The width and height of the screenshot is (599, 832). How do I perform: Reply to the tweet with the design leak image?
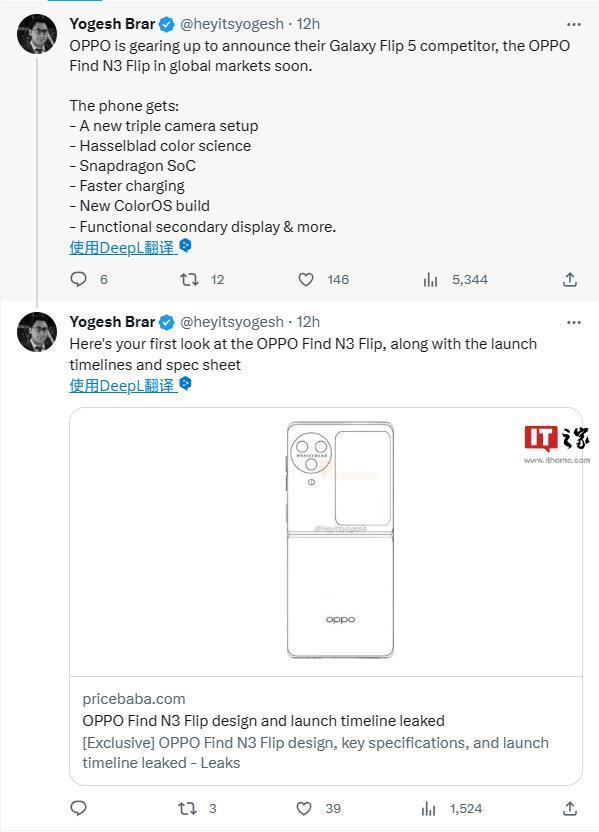(x=79, y=808)
